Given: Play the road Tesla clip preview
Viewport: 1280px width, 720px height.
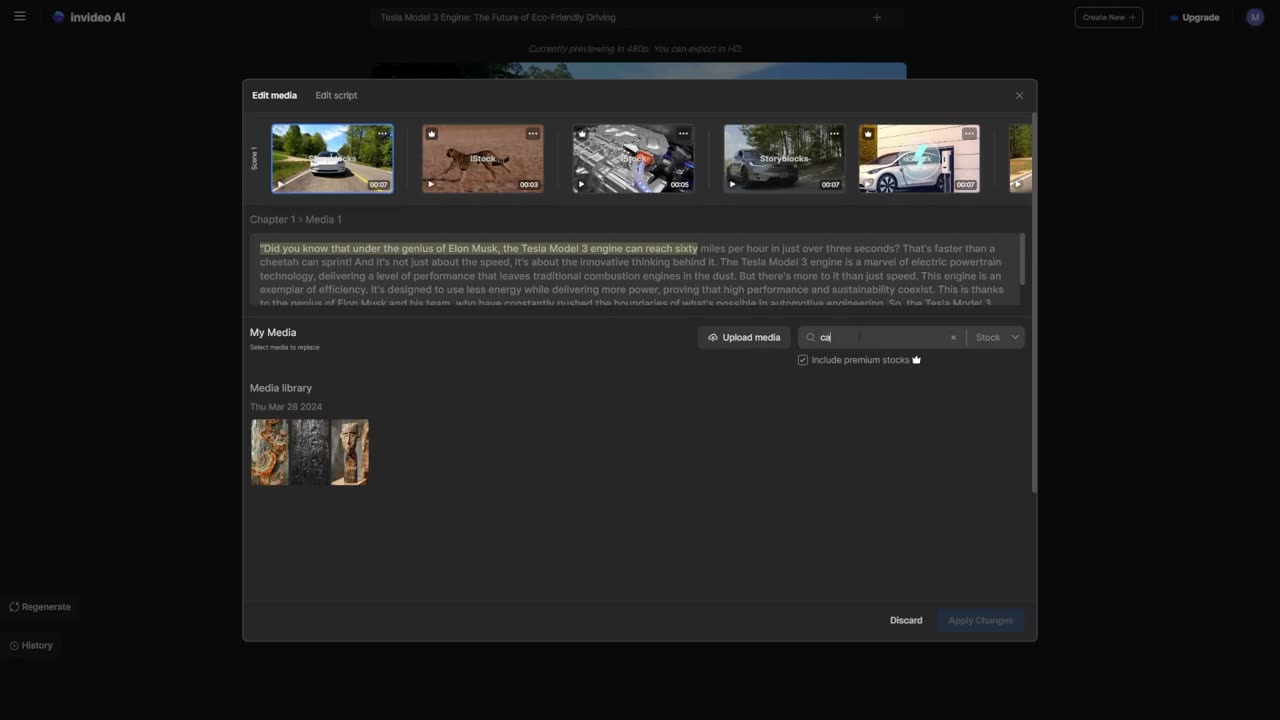Looking at the screenshot, I should point(280,184).
